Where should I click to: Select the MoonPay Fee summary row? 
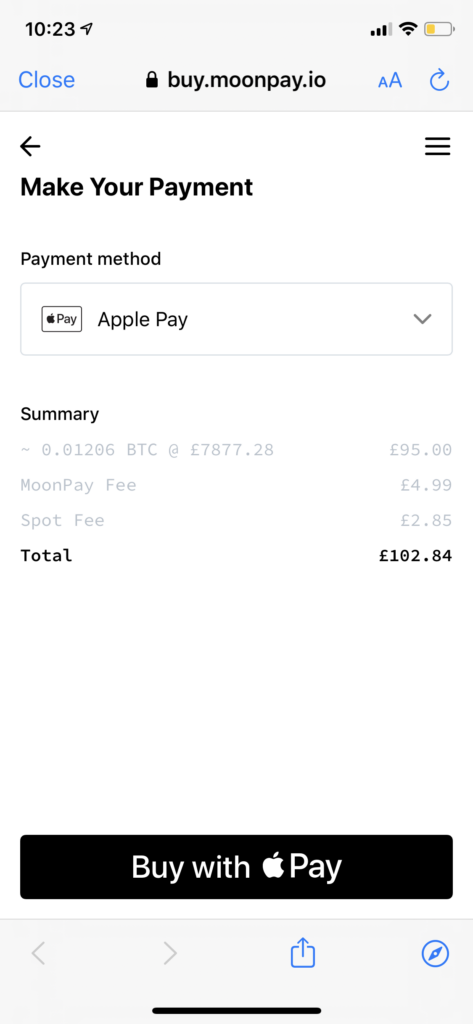click(236, 485)
